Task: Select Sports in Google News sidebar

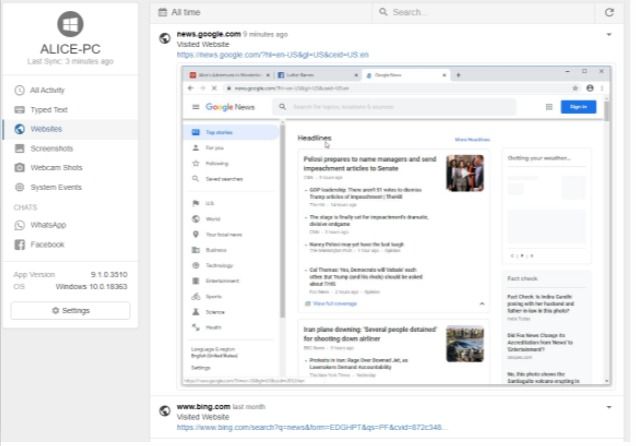Action: tap(232, 296)
